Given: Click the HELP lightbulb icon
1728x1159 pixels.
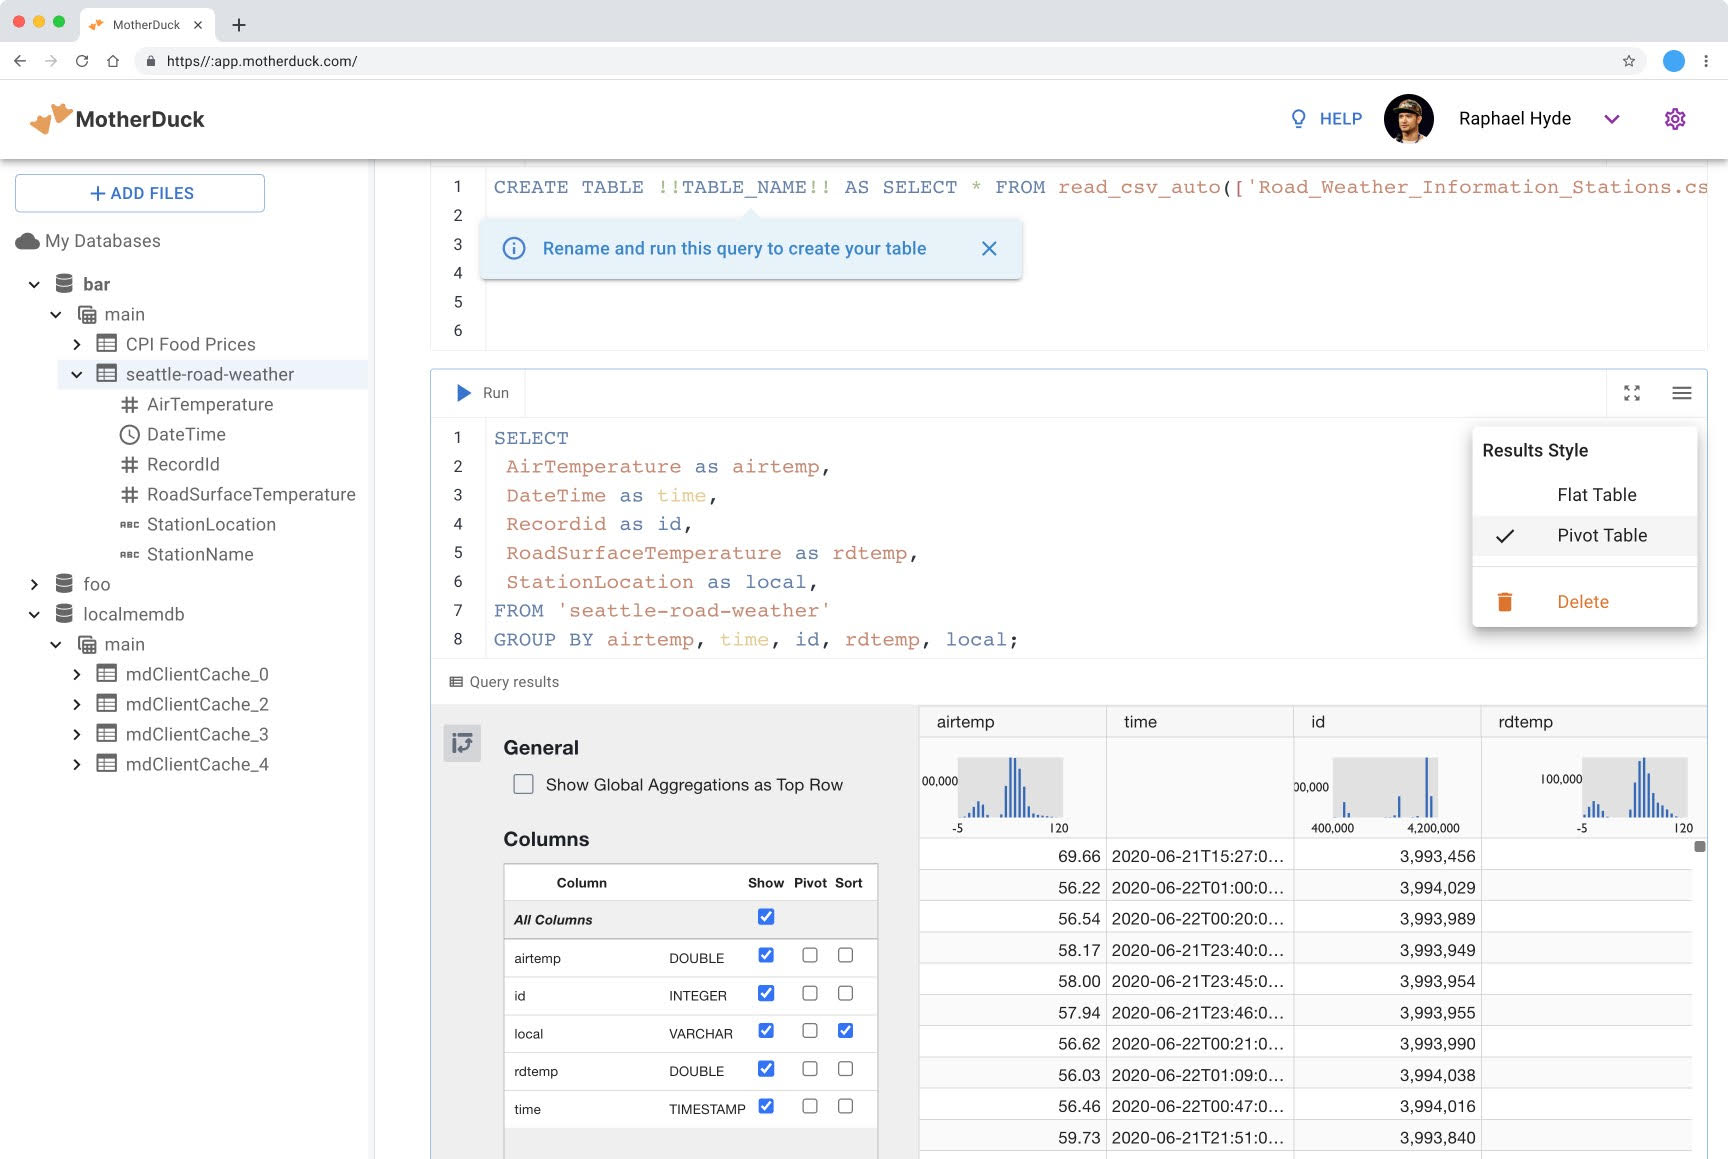Looking at the screenshot, I should (x=1298, y=119).
